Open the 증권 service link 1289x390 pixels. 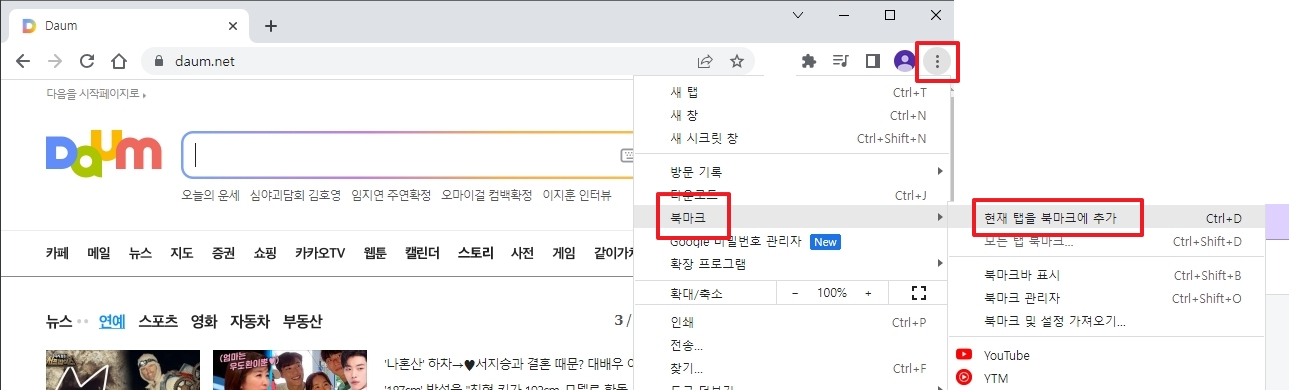pos(223,253)
